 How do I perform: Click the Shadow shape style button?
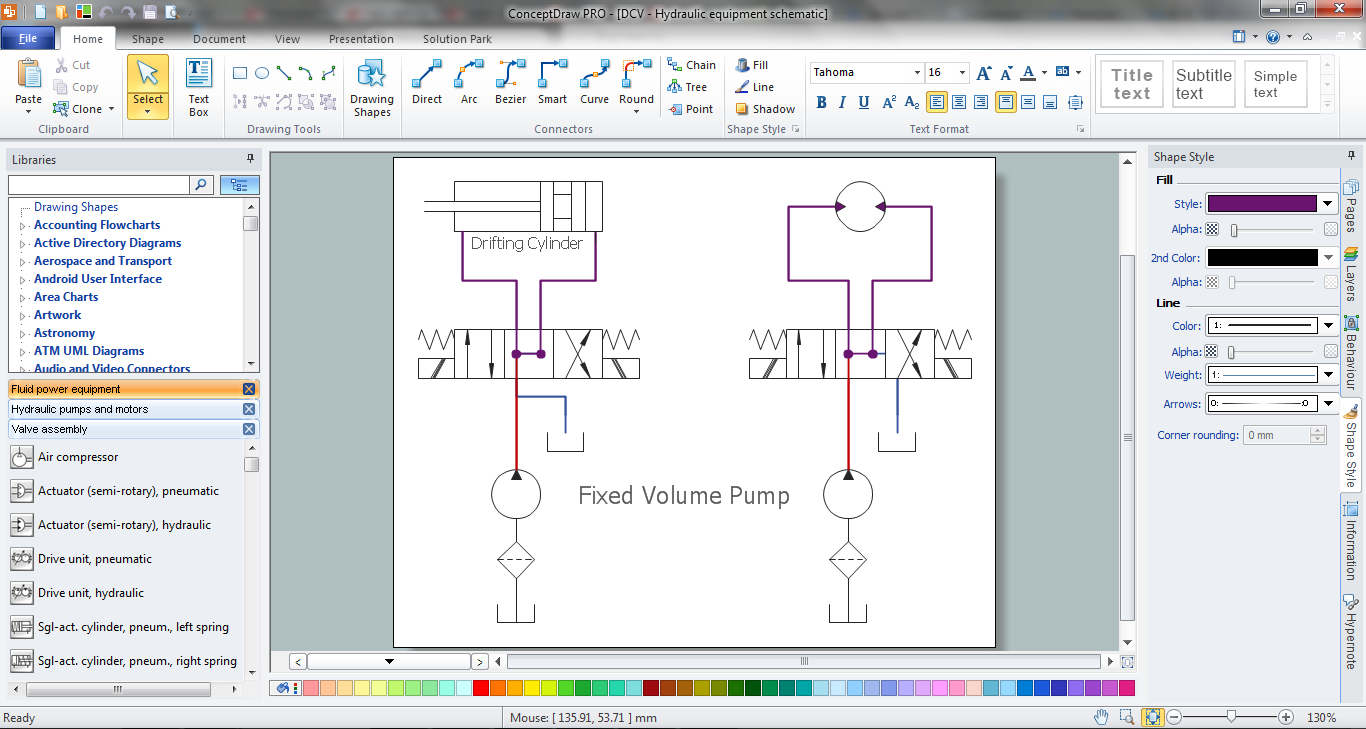[x=765, y=109]
